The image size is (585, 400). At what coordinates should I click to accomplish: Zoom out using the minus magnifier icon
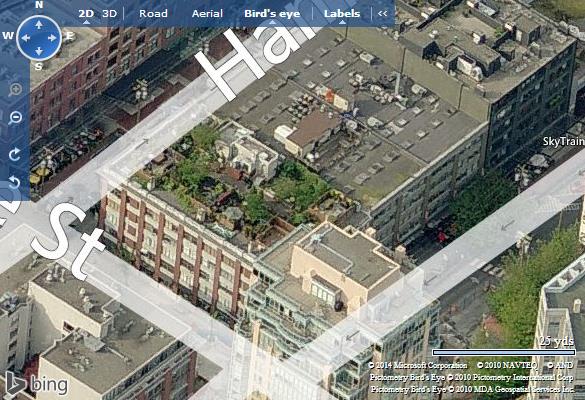tap(15, 118)
